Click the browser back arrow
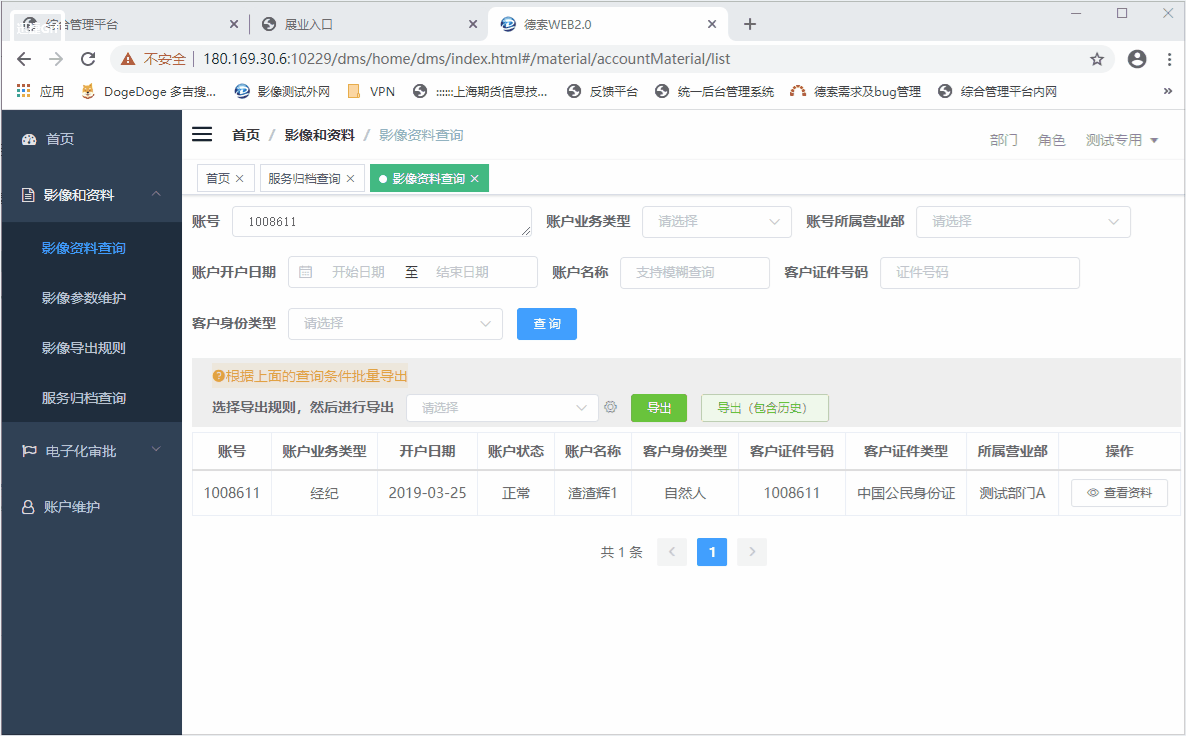Image resolution: width=1186 pixels, height=736 pixels. (x=24, y=59)
